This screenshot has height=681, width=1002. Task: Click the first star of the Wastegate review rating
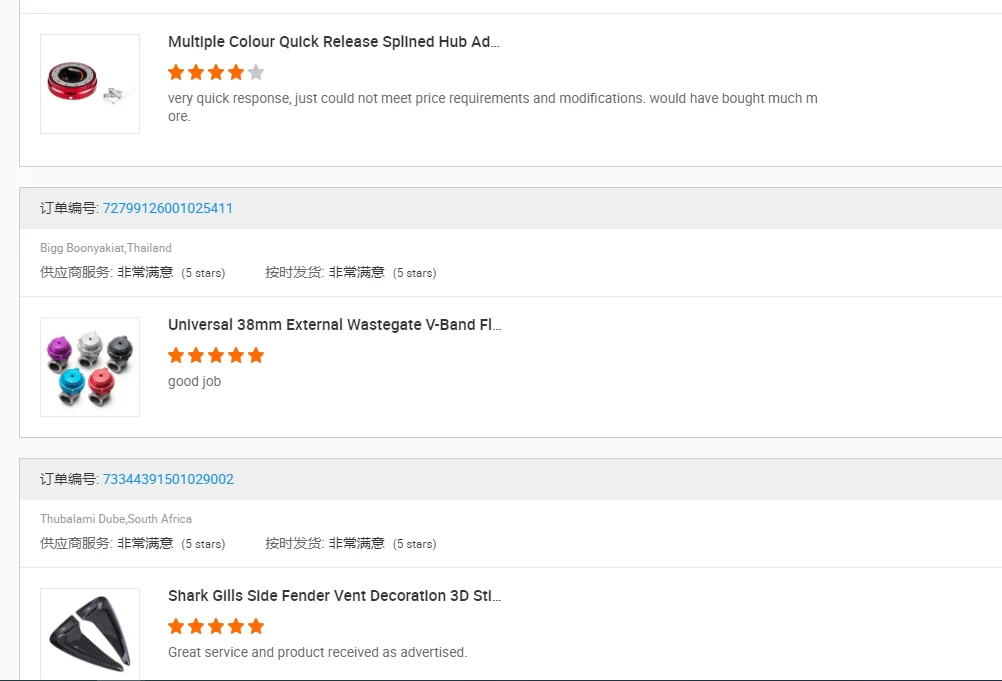(x=176, y=355)
